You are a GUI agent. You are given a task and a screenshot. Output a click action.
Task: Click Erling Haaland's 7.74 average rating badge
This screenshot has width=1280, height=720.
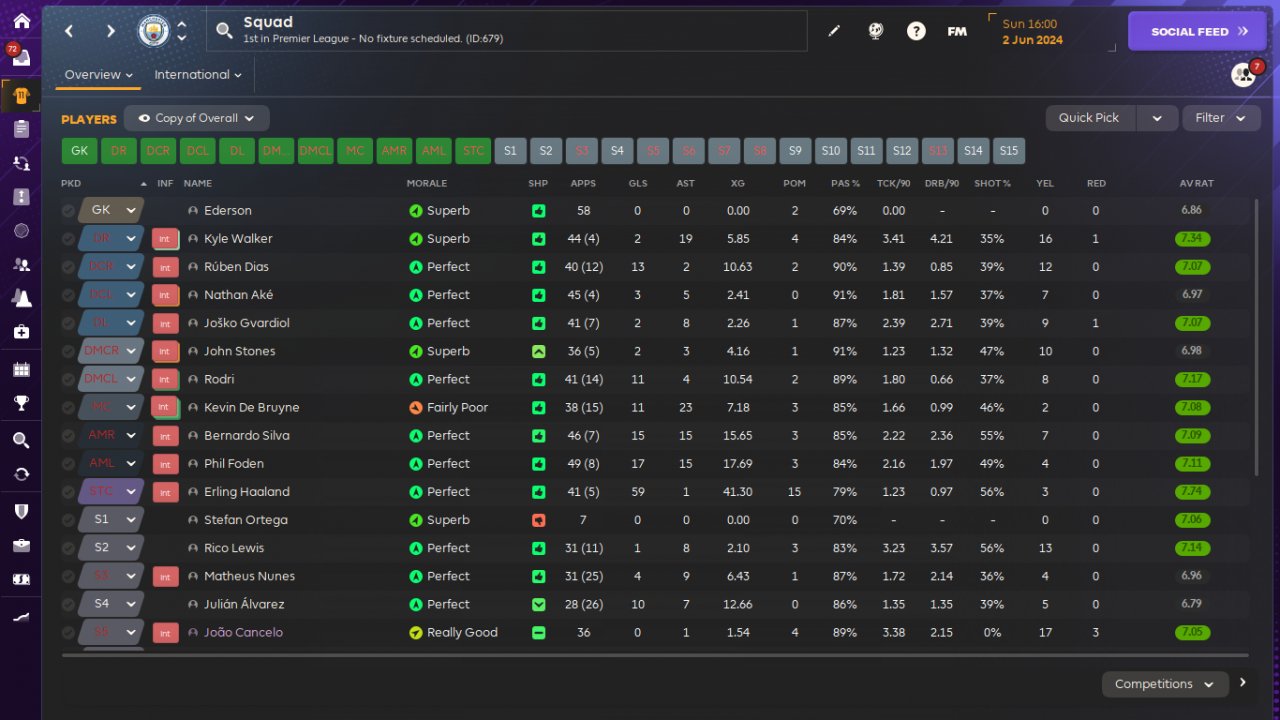(x=1191, y=492)
